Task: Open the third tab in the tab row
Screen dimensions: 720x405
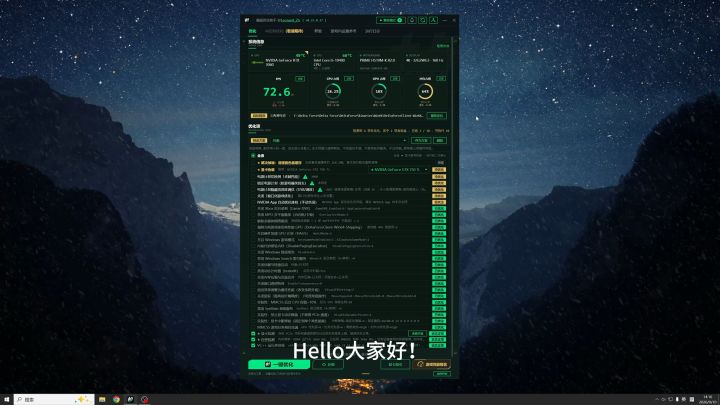Action: pos(318,31)
